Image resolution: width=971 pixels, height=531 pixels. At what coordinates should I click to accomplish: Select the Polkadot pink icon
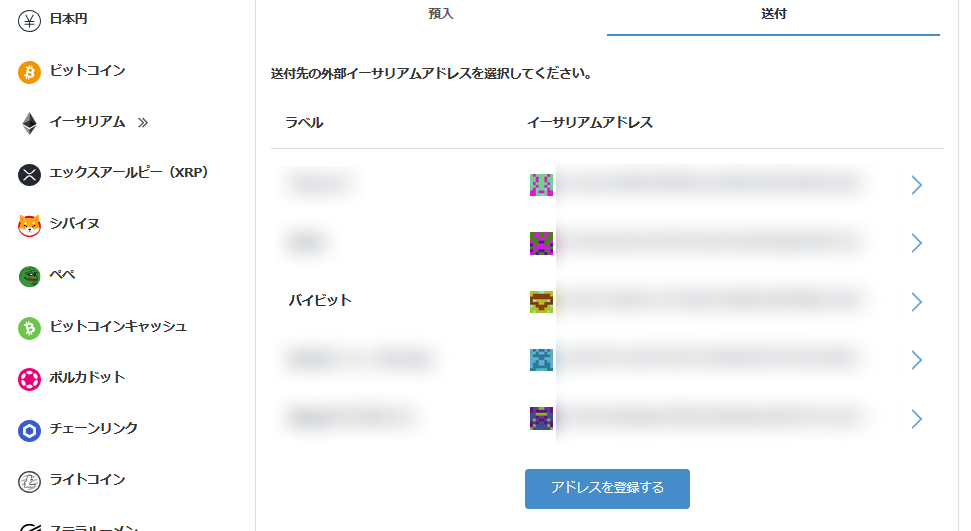(29, 379)
